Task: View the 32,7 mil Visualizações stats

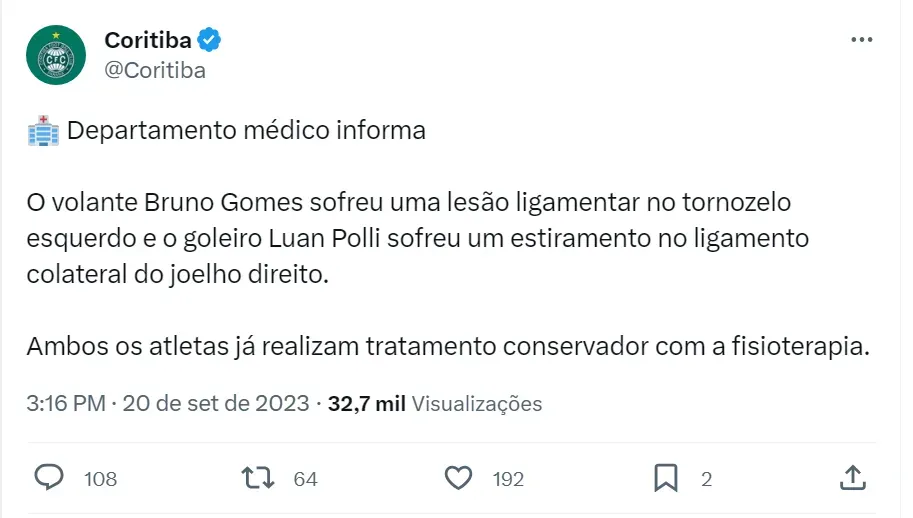Action: [x=435, y=404]
